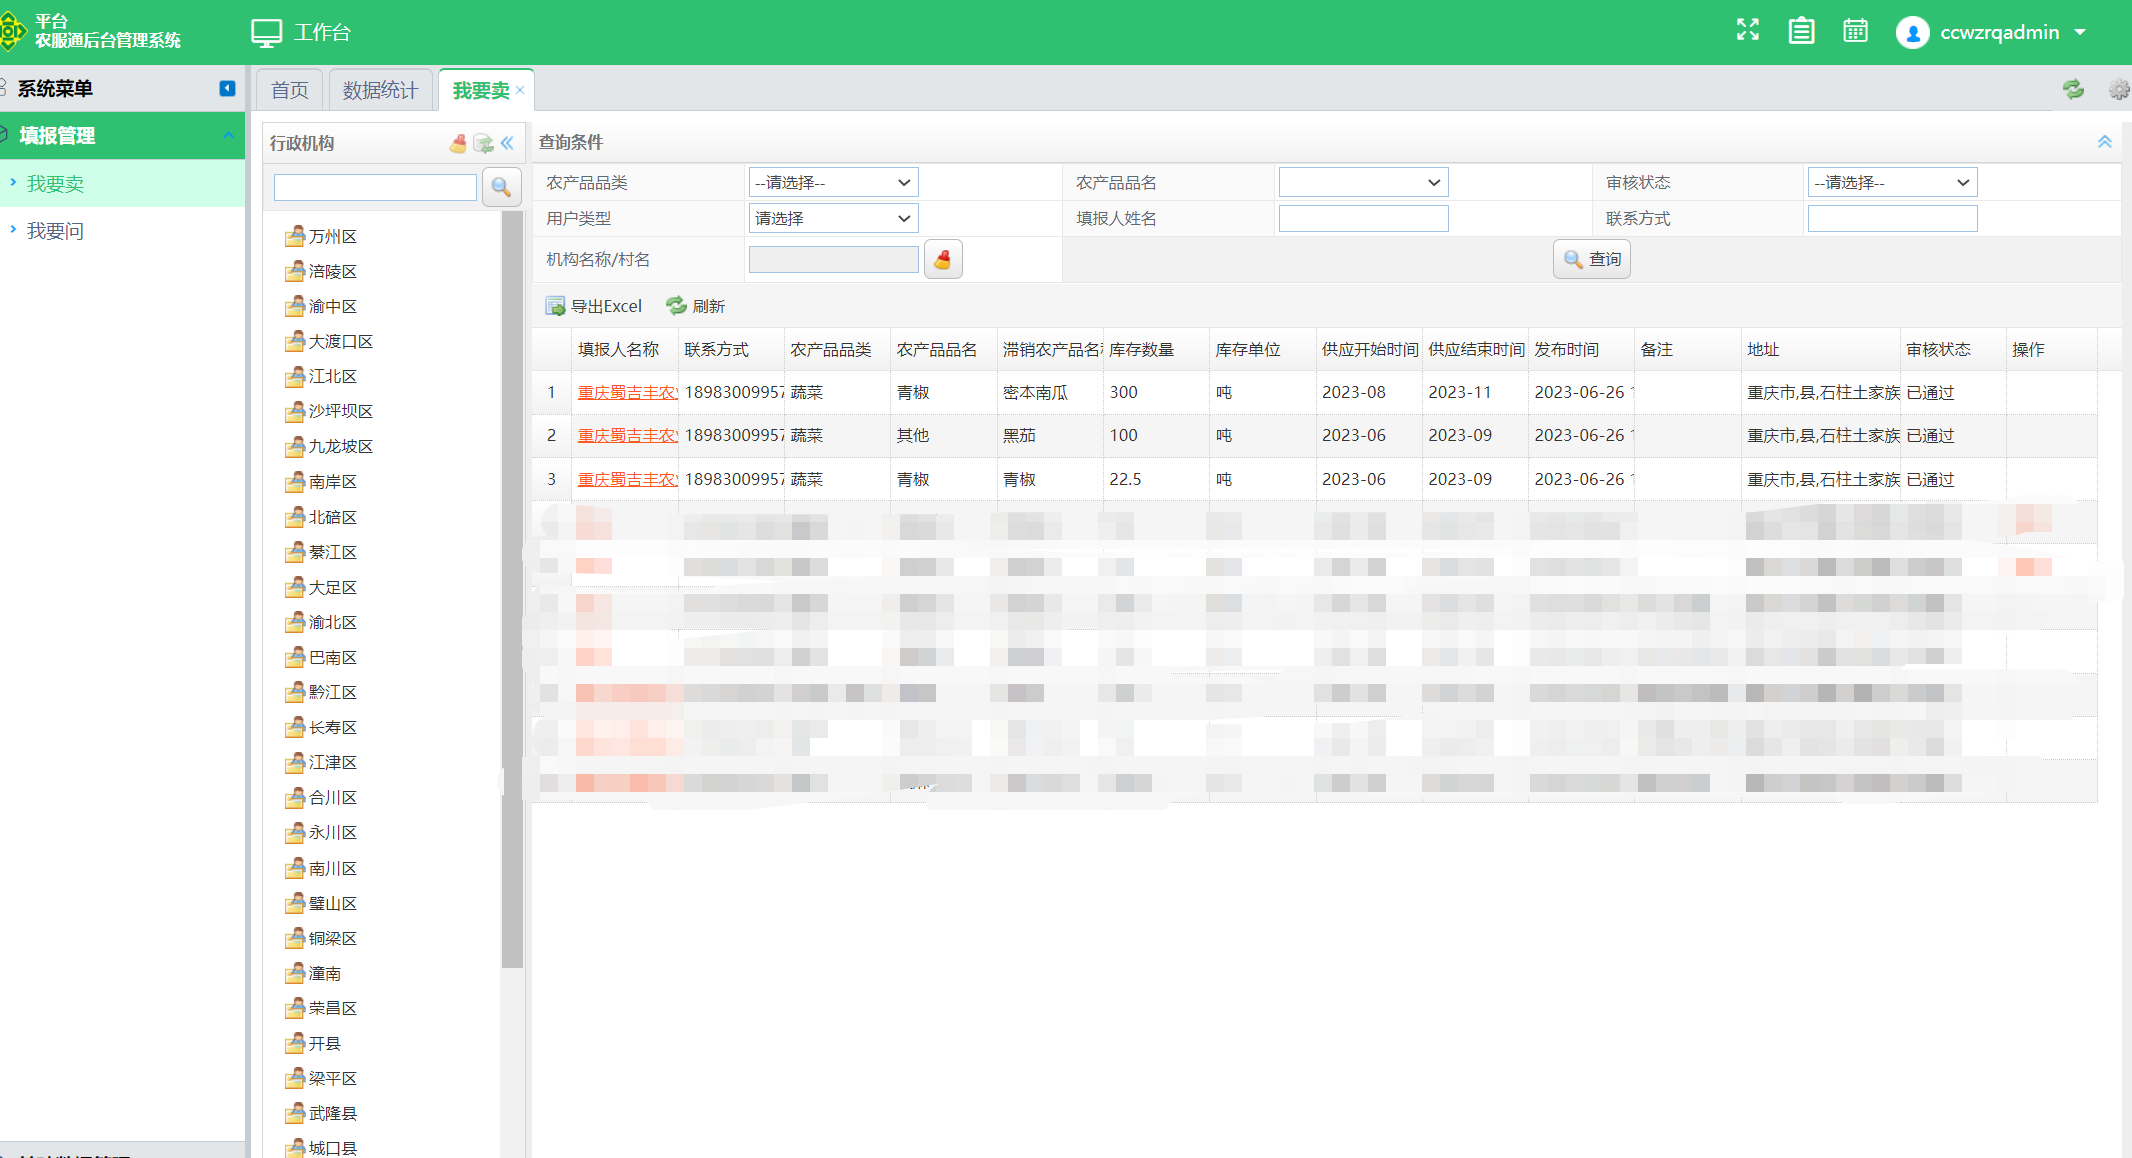Screen dimensions: 2132x1158
Task: Open the 用户类型 dropdown
Action: [833, 218]
